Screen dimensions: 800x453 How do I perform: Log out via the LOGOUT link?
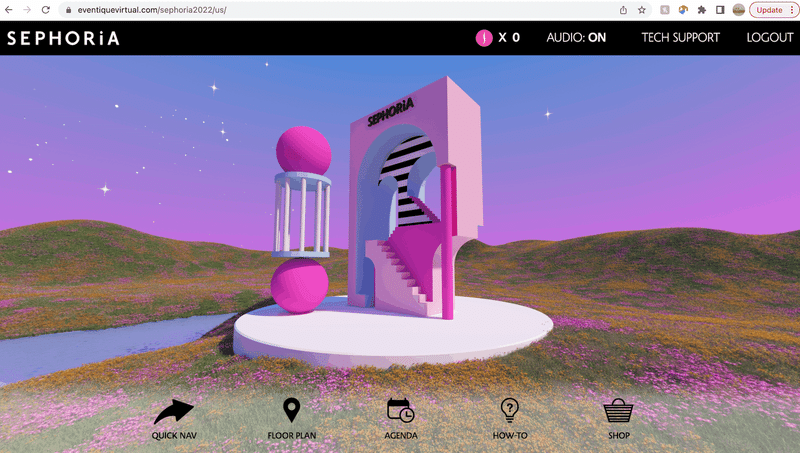[x=770, y=38]
